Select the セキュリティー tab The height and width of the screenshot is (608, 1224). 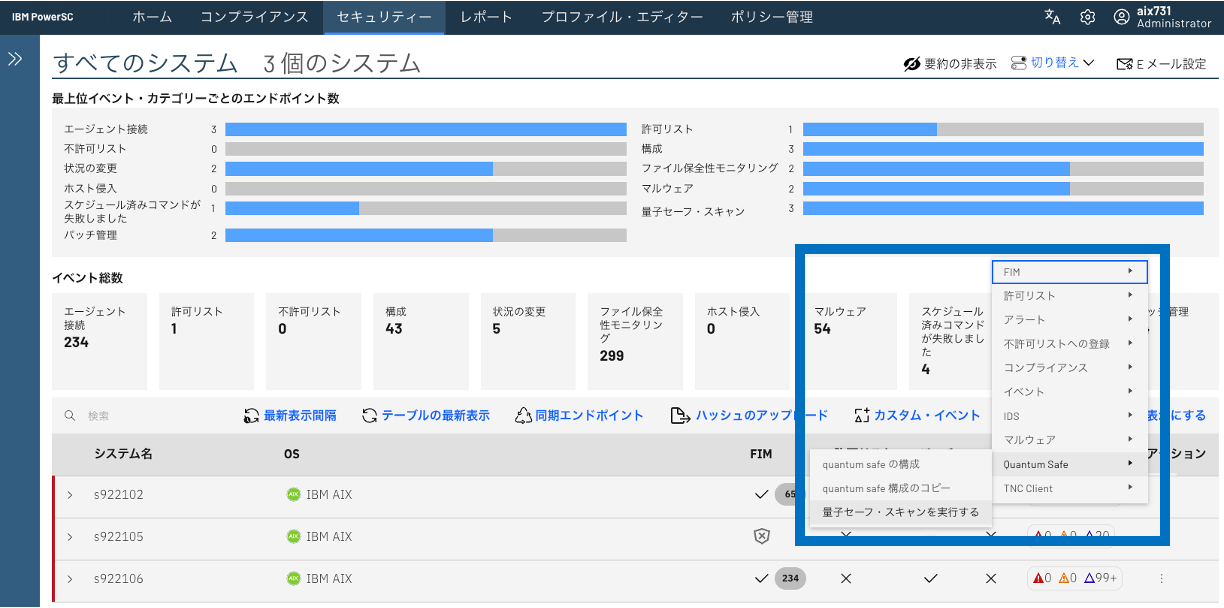coord(384,17)
